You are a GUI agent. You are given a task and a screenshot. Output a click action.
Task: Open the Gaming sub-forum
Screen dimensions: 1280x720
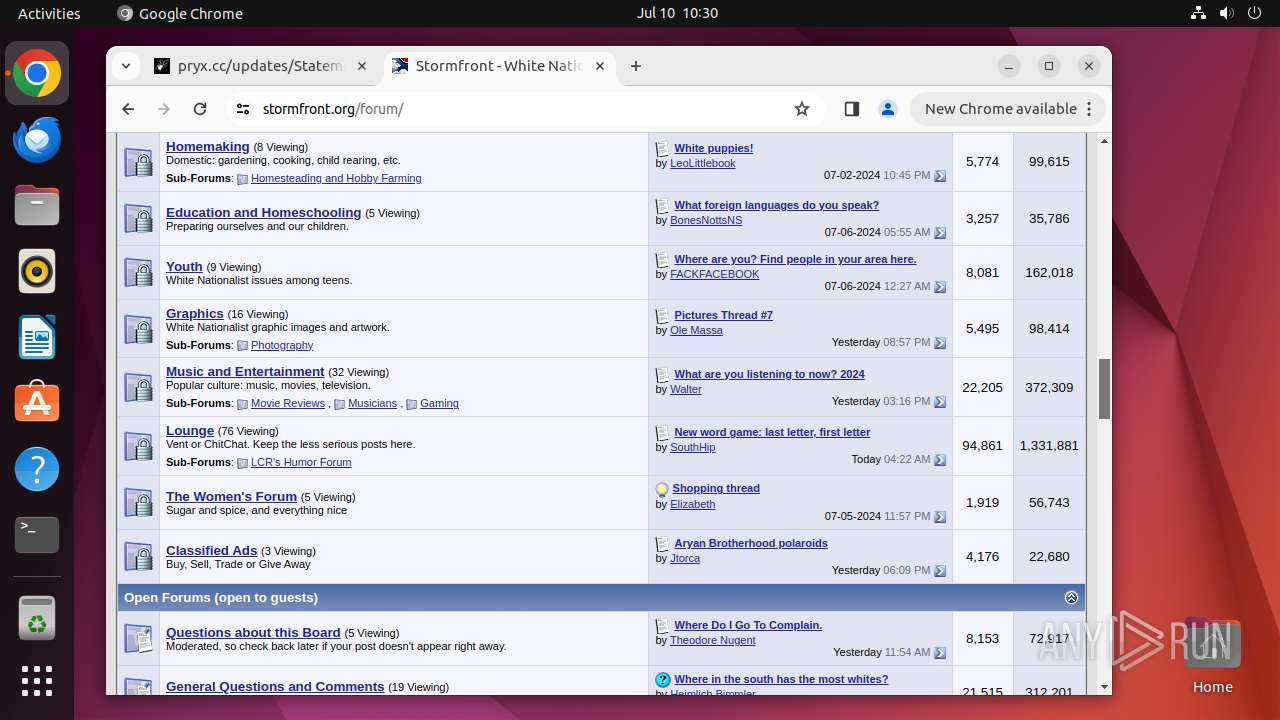pos(439,403)
